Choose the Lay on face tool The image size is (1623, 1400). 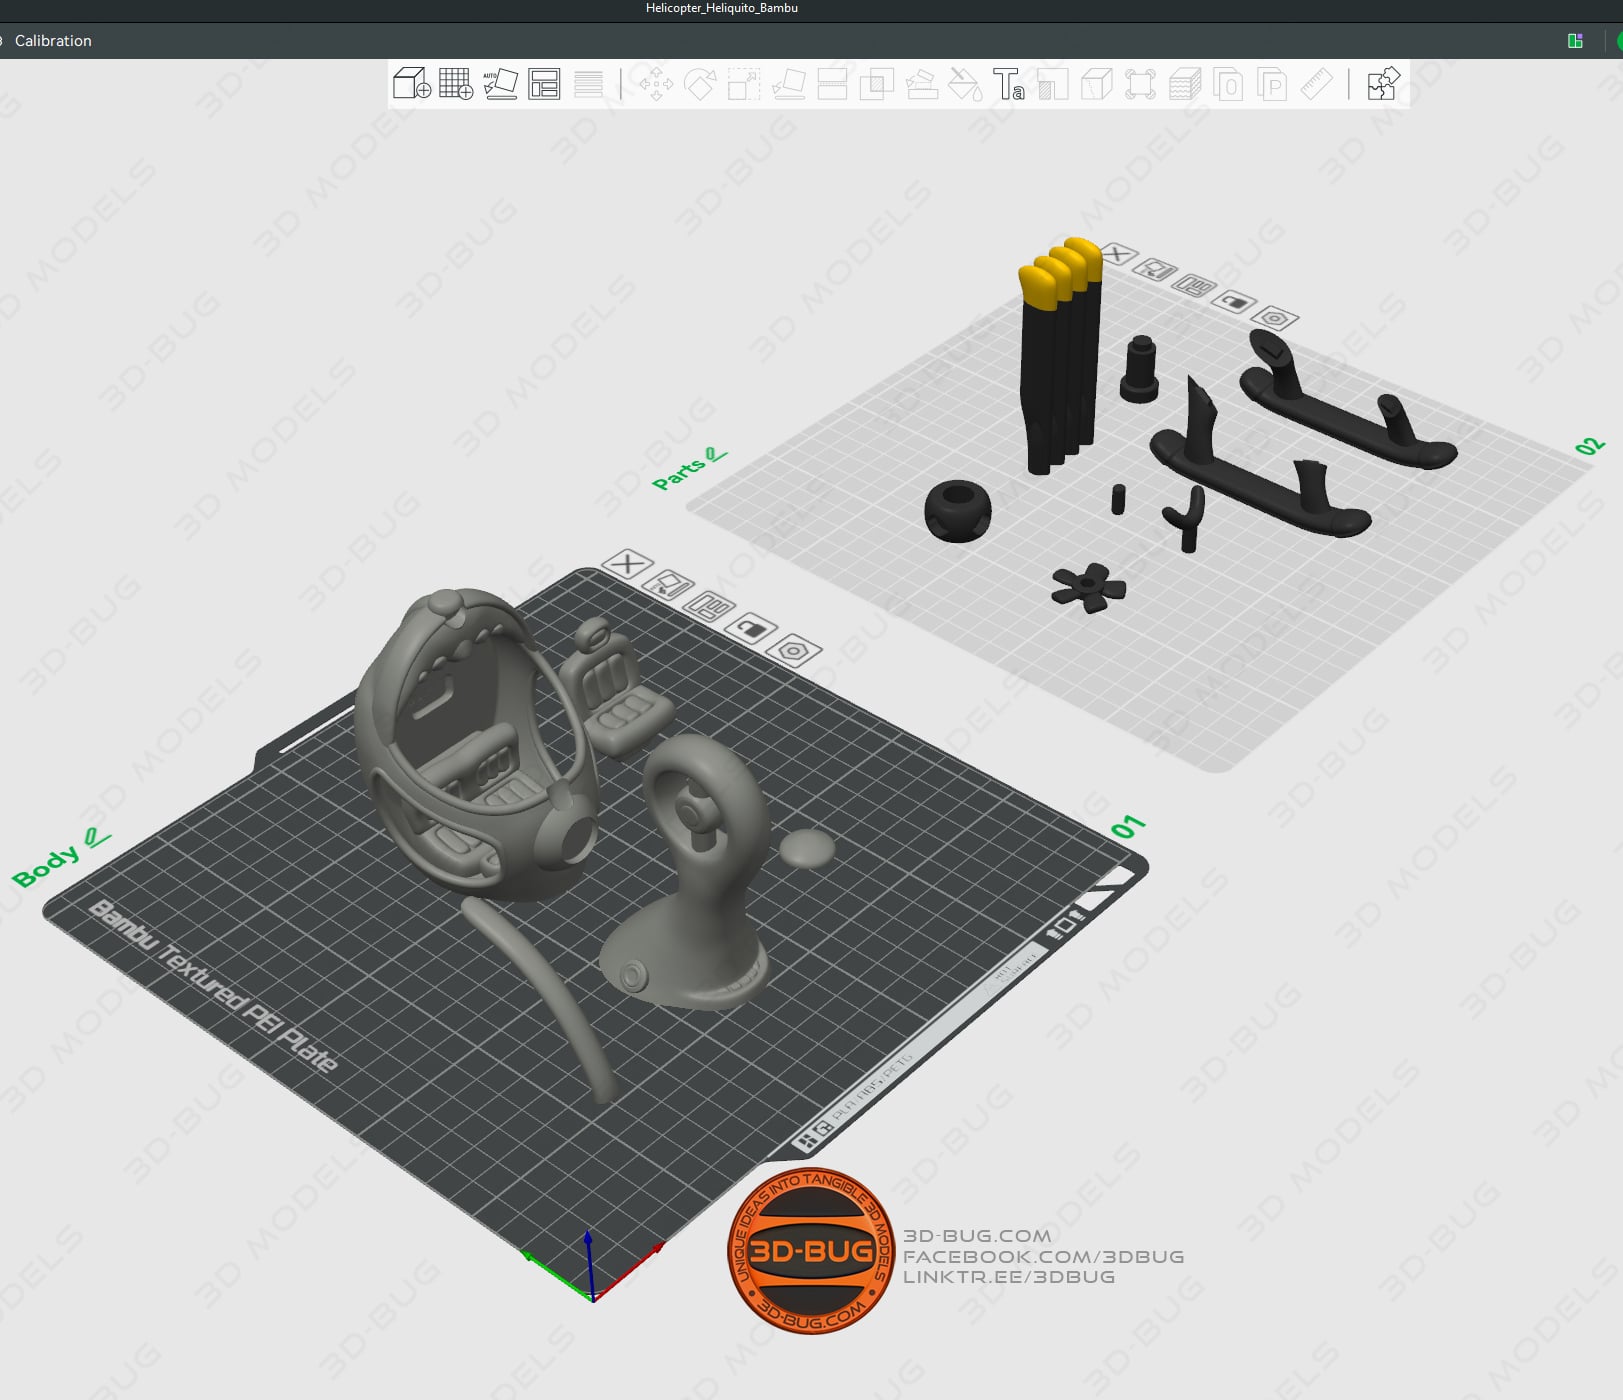[x=789, y=84]
